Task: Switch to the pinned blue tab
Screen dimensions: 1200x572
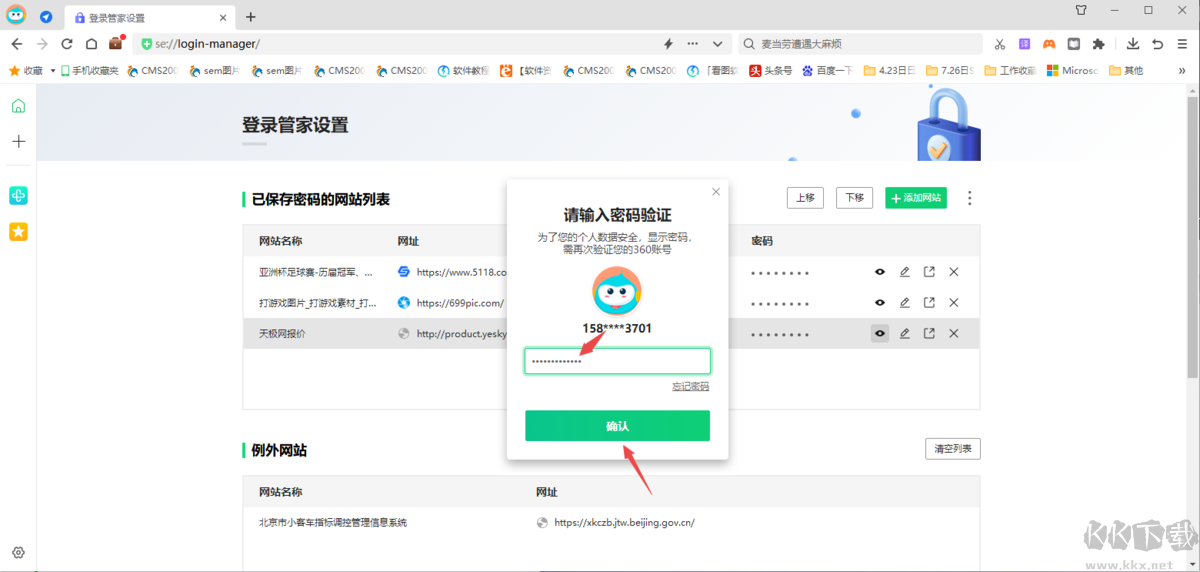Action: coord(46,17)
